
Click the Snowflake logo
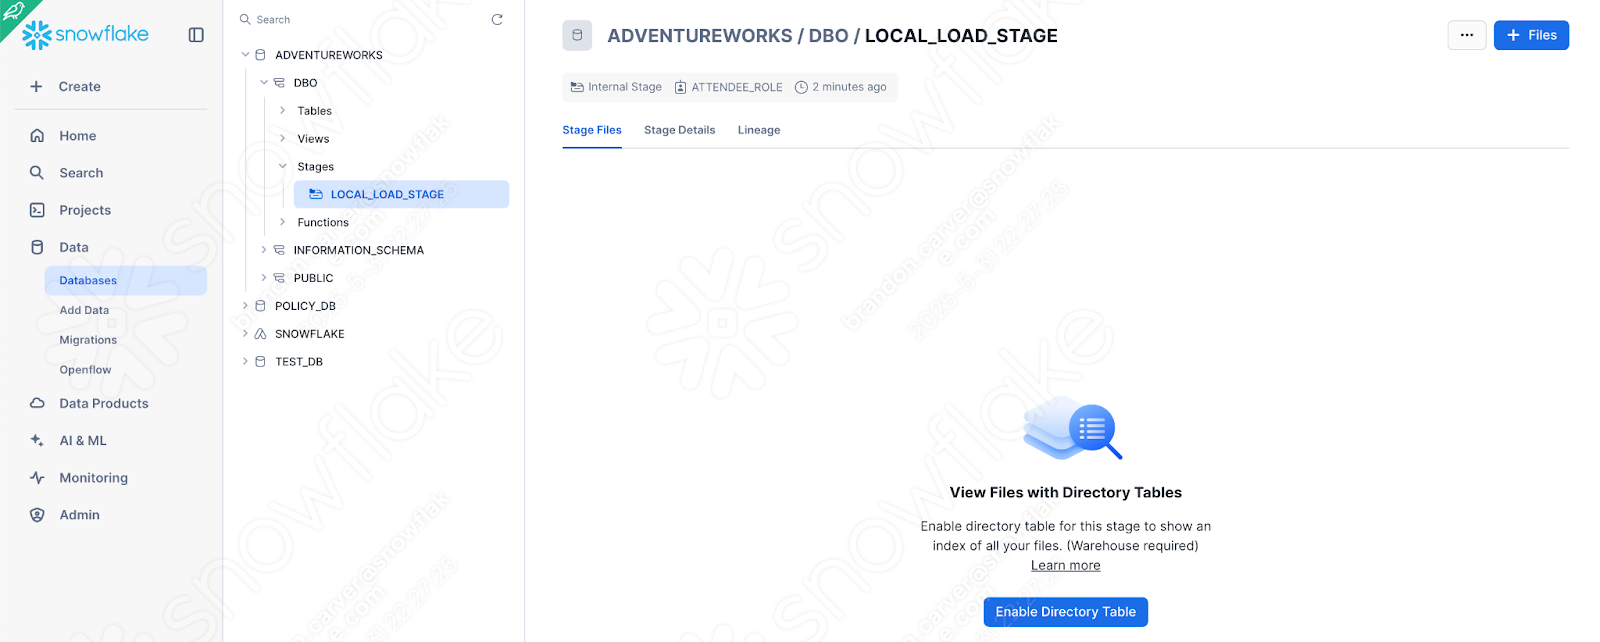(85, 35)
